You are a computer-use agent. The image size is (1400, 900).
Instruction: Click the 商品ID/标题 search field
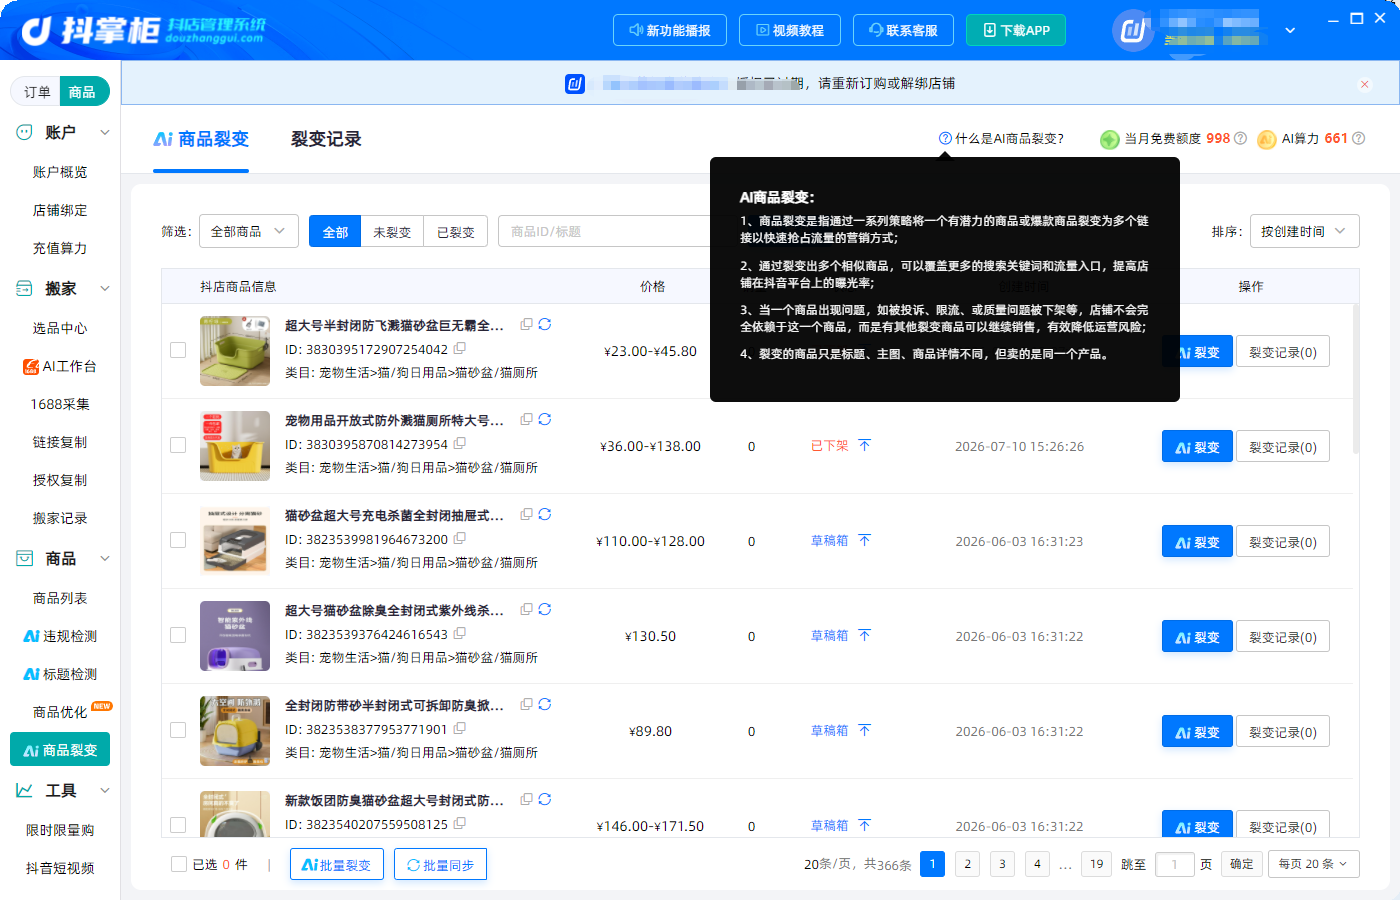tap(605, 231)
